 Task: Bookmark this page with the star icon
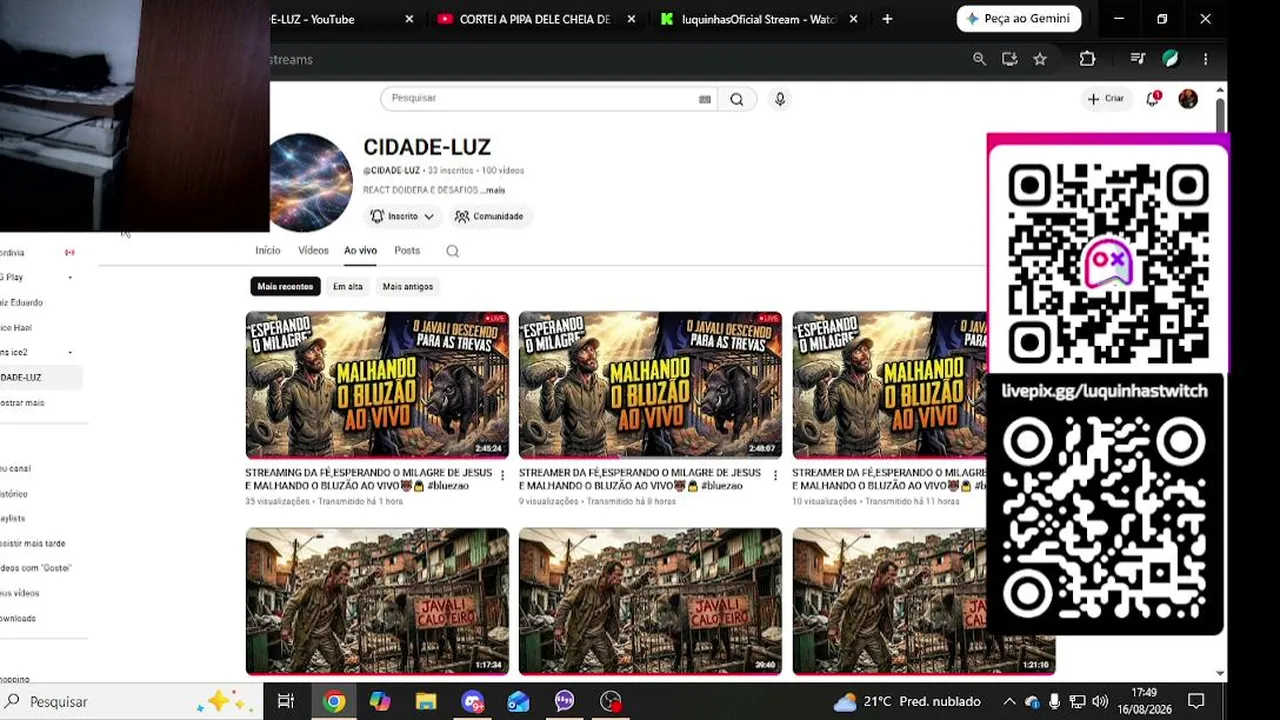[x=1040, y=59]
